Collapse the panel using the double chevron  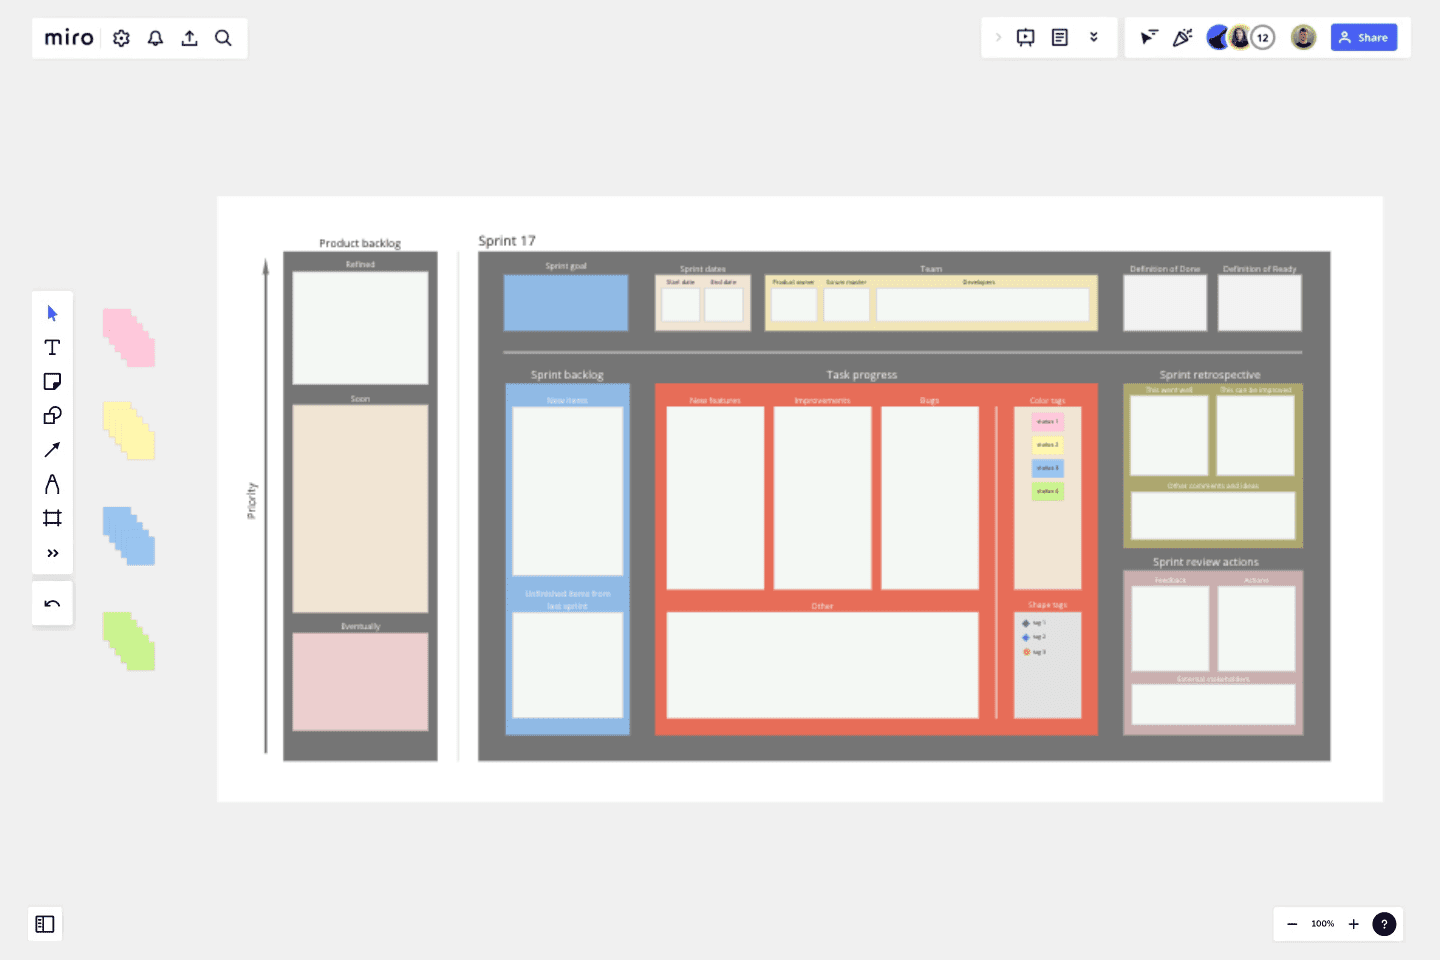(1094, 37)
